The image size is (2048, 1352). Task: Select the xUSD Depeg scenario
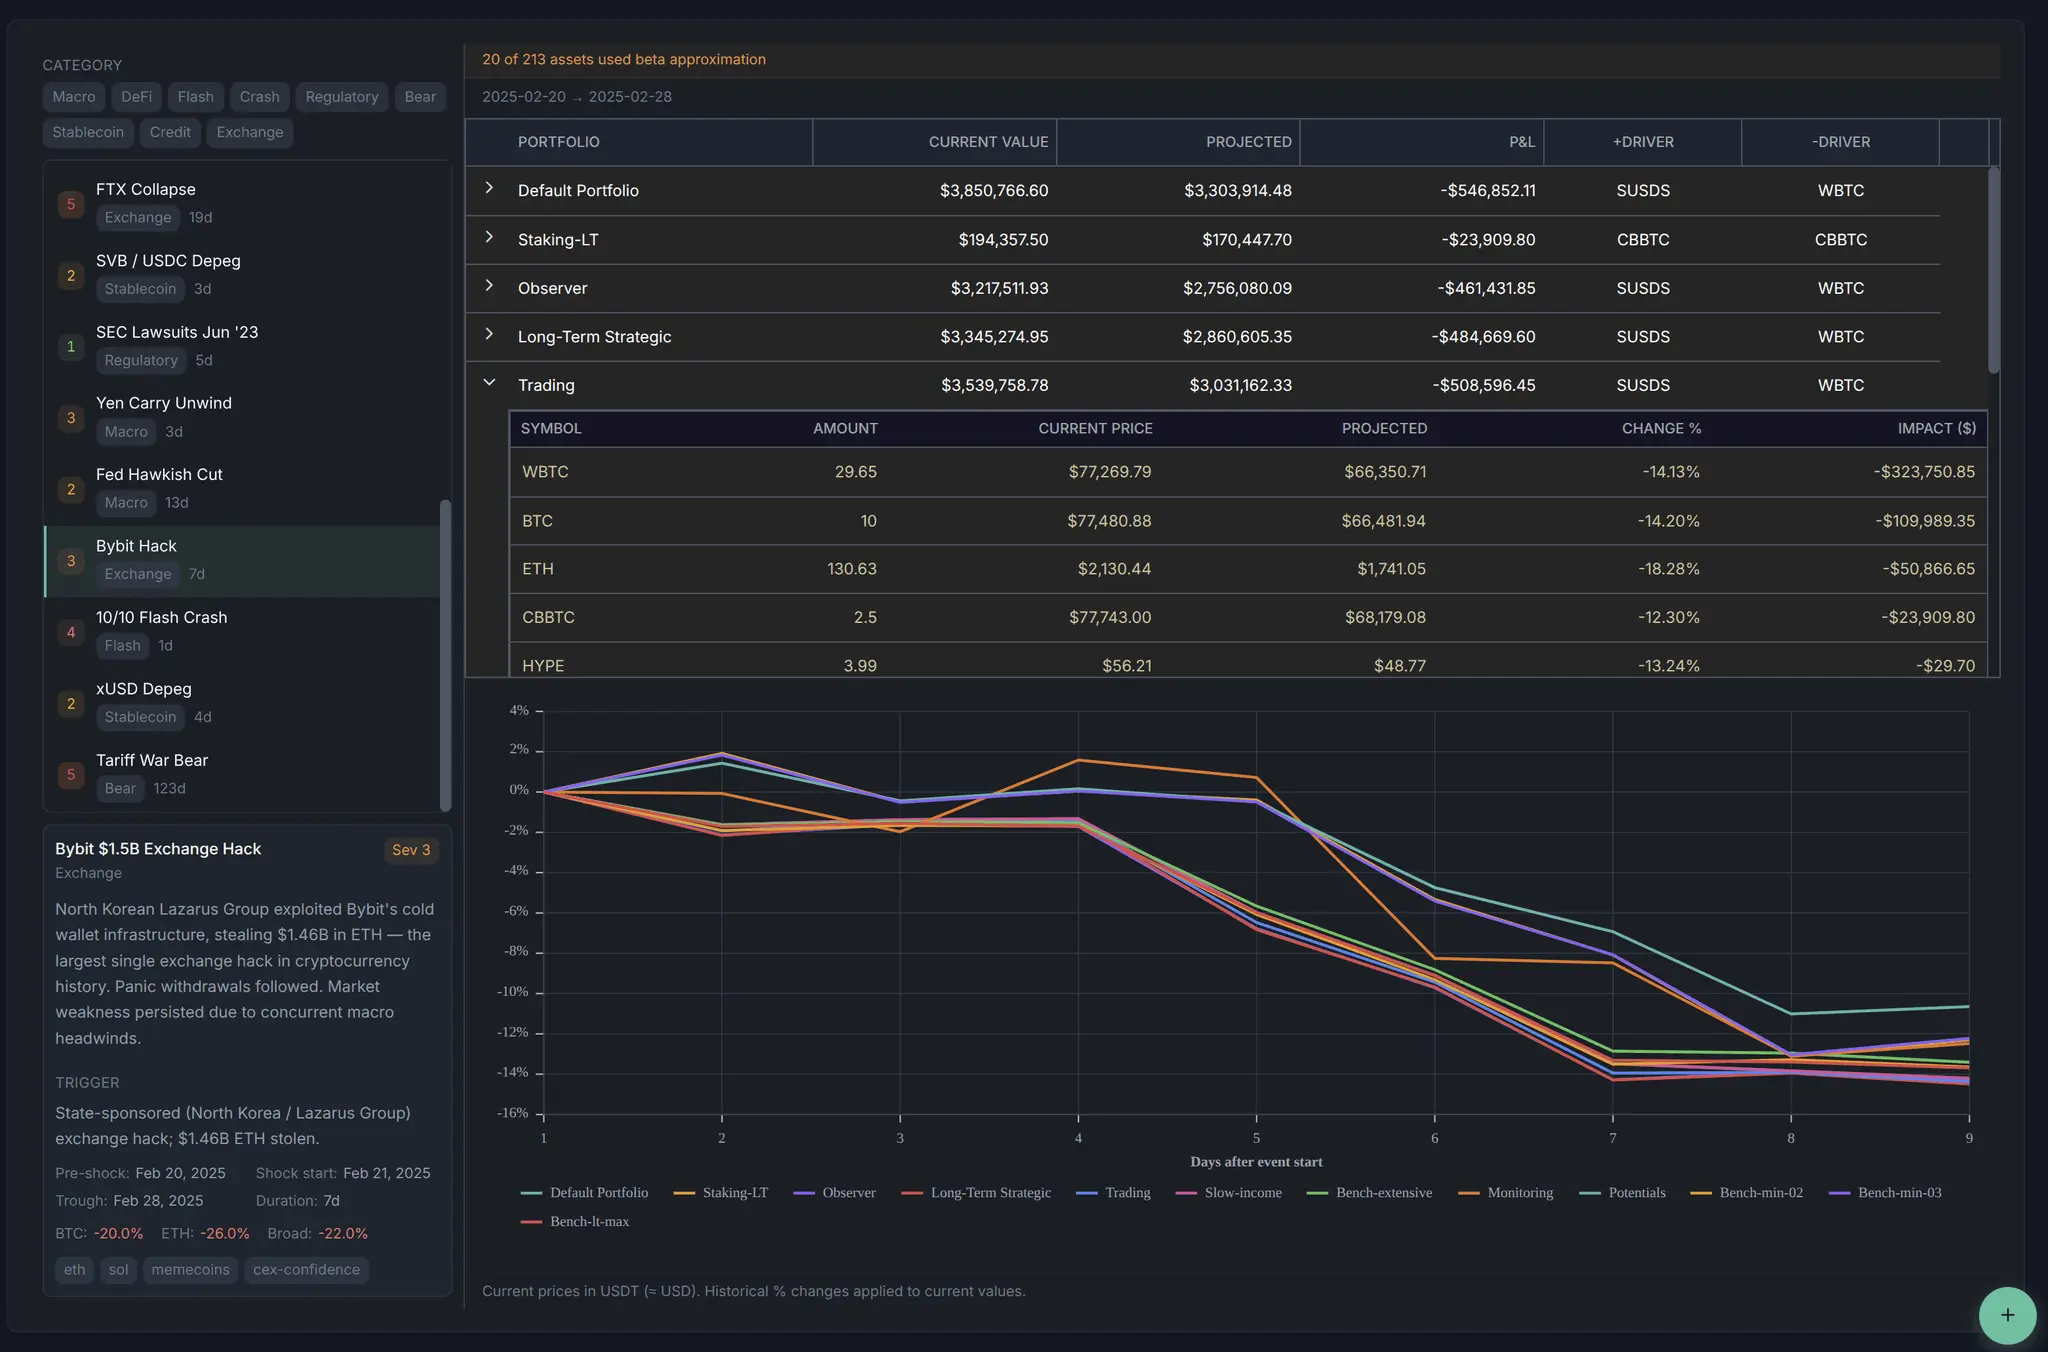[x=242, y=703]
